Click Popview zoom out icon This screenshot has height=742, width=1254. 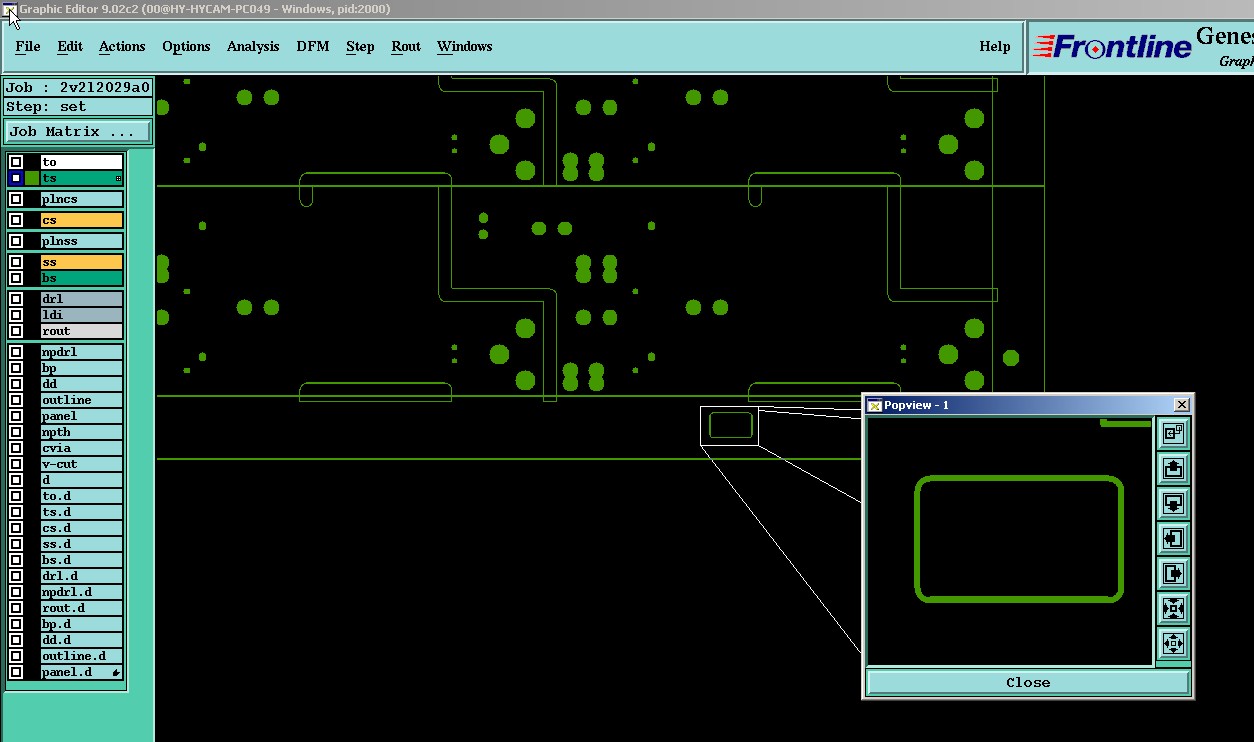1173,642
